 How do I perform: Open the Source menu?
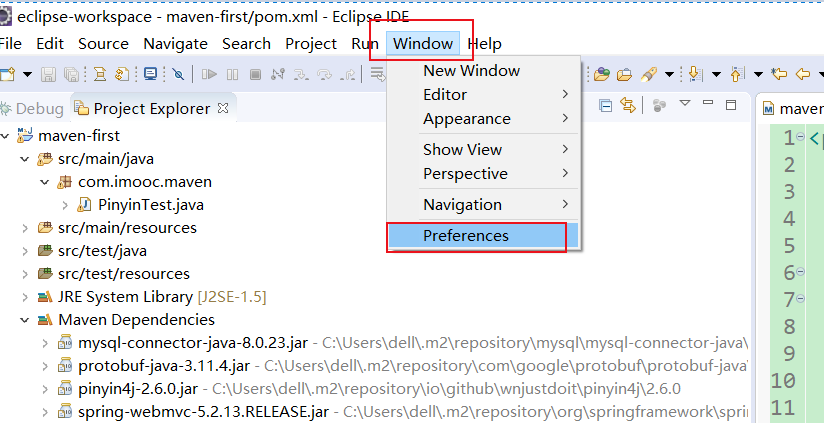104,44
